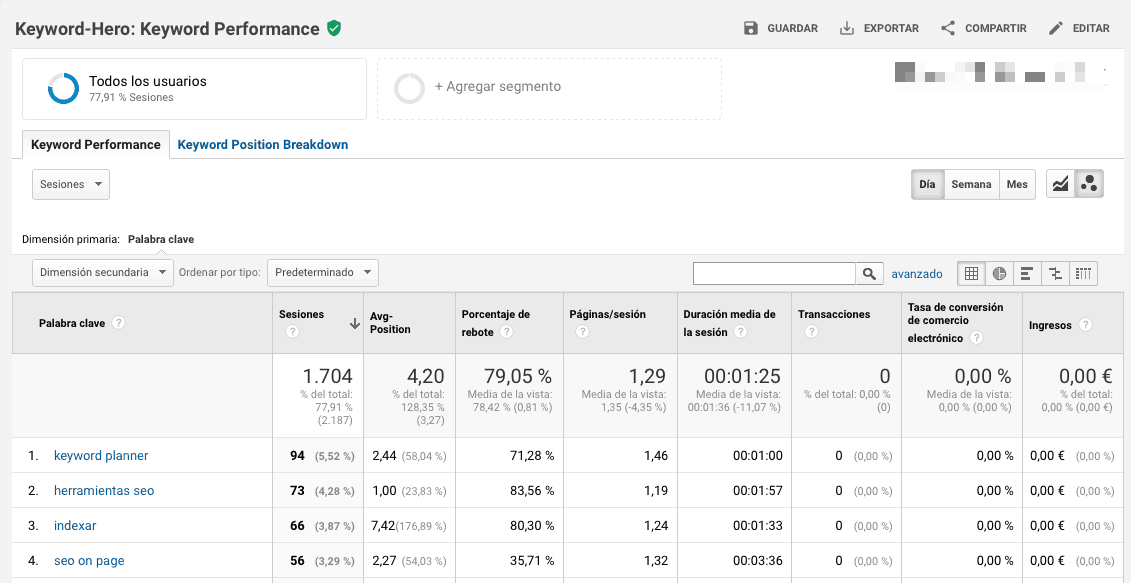
Task: Switch to motion chart bubbles icon
Action: click(x=1089, y=184)
